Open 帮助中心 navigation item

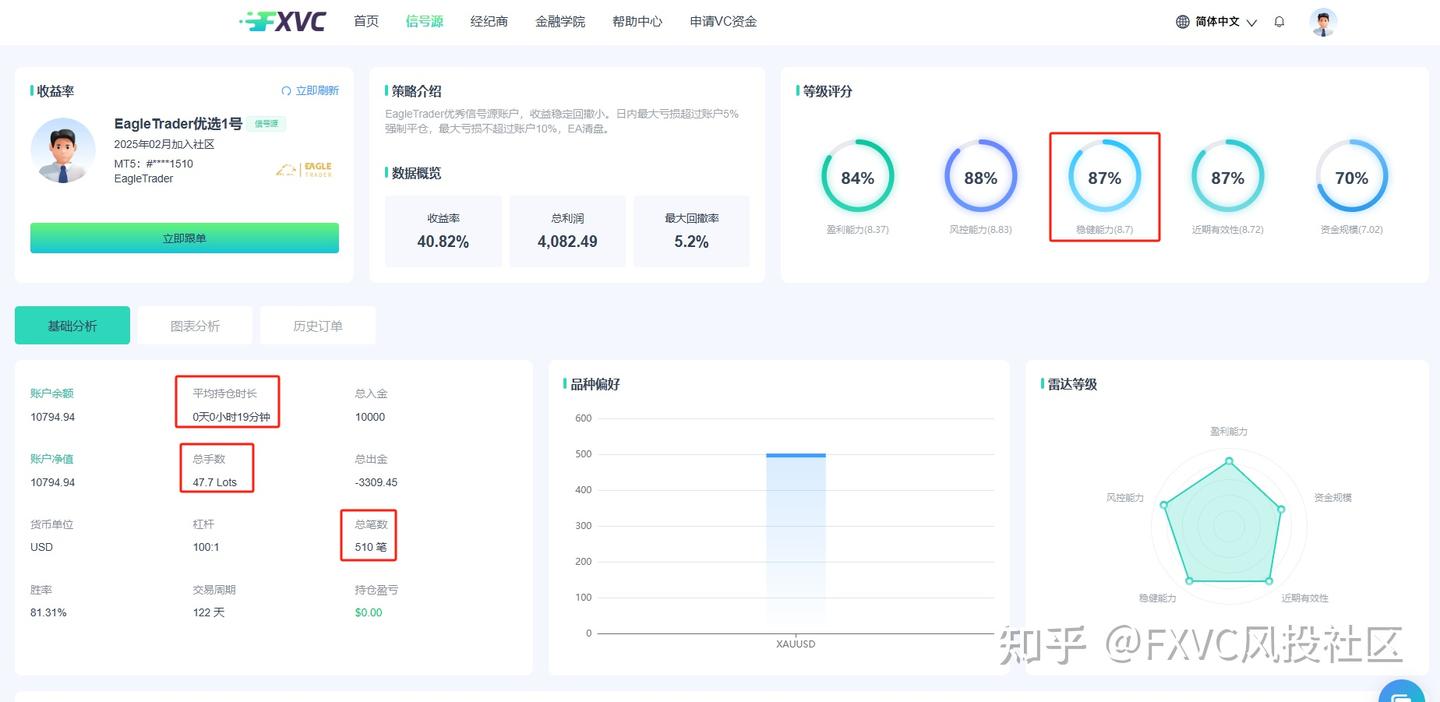pos(637,21)
